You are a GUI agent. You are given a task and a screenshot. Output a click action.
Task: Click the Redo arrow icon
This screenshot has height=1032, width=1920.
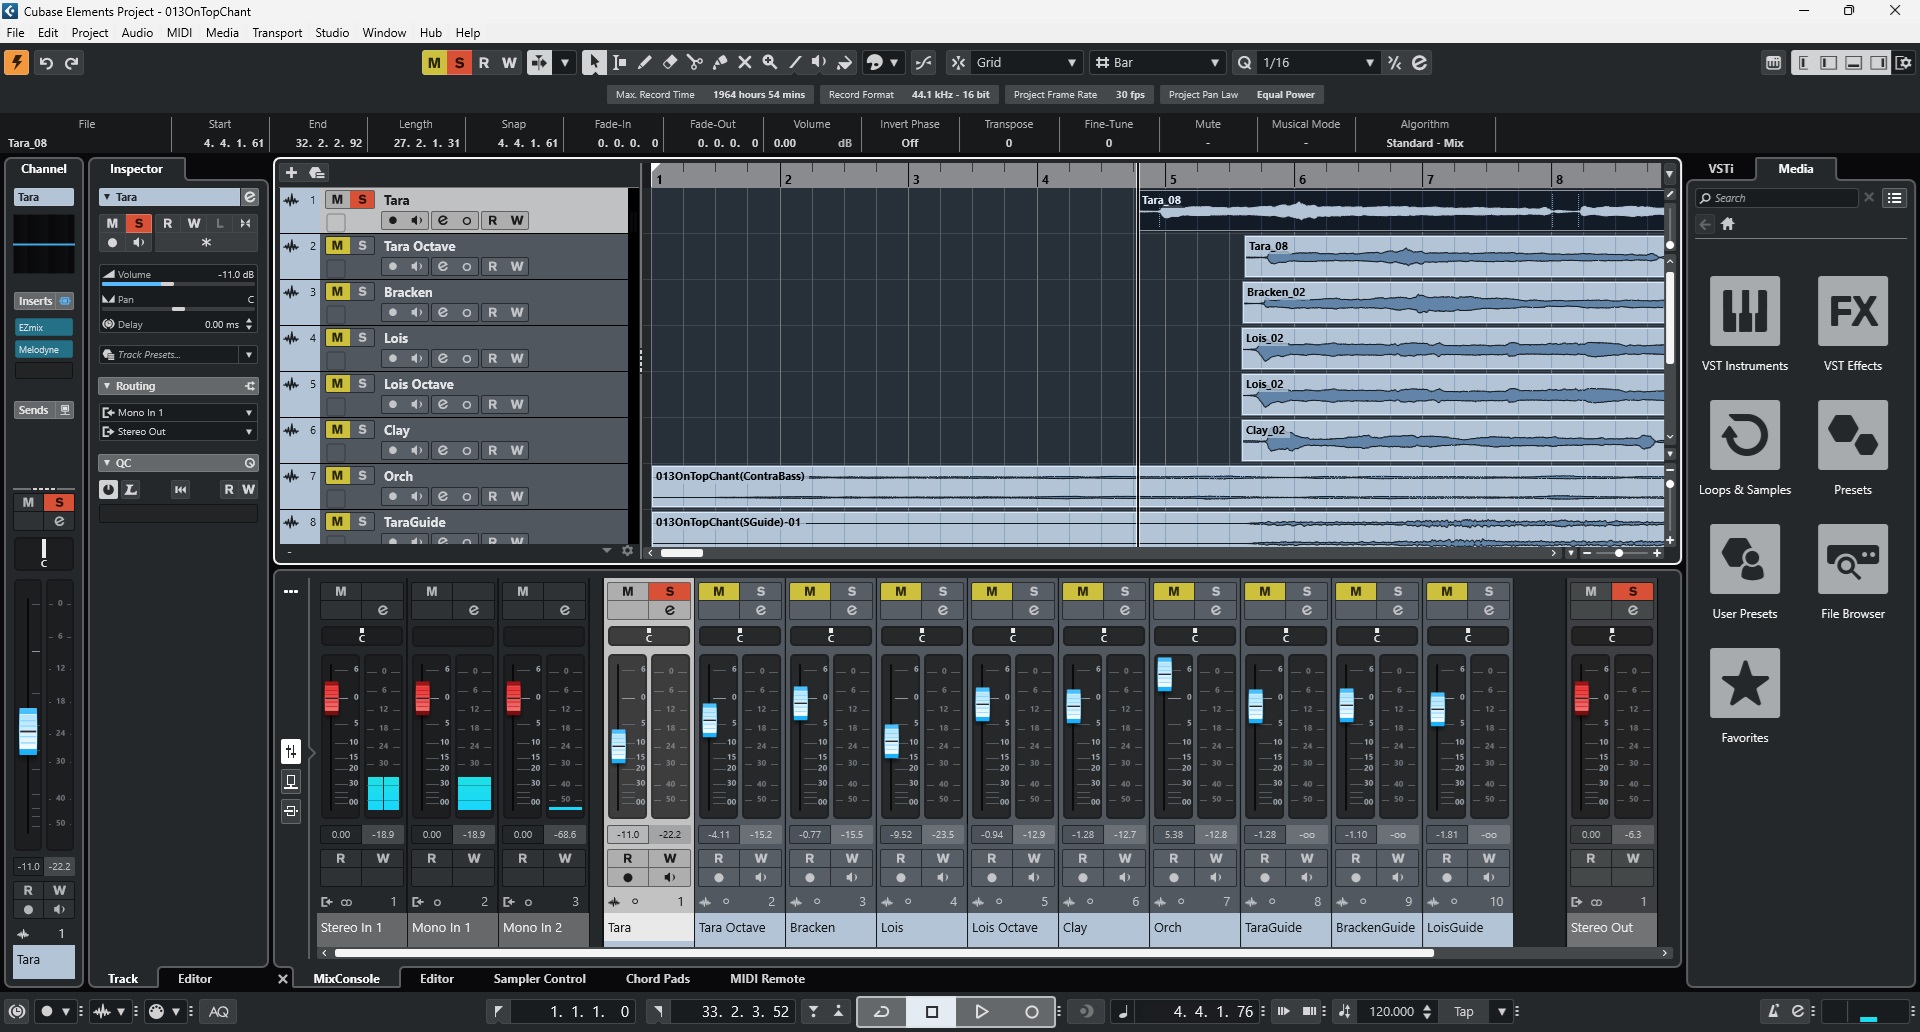[x=72, y=63]
